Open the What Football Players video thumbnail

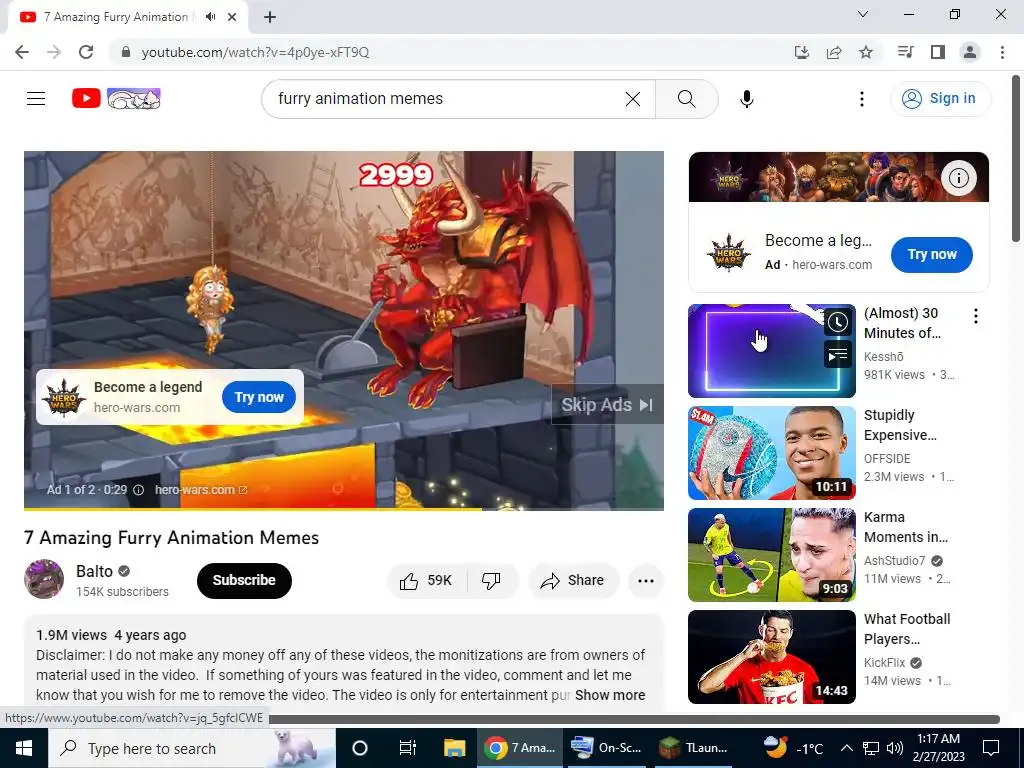(771, 656)
